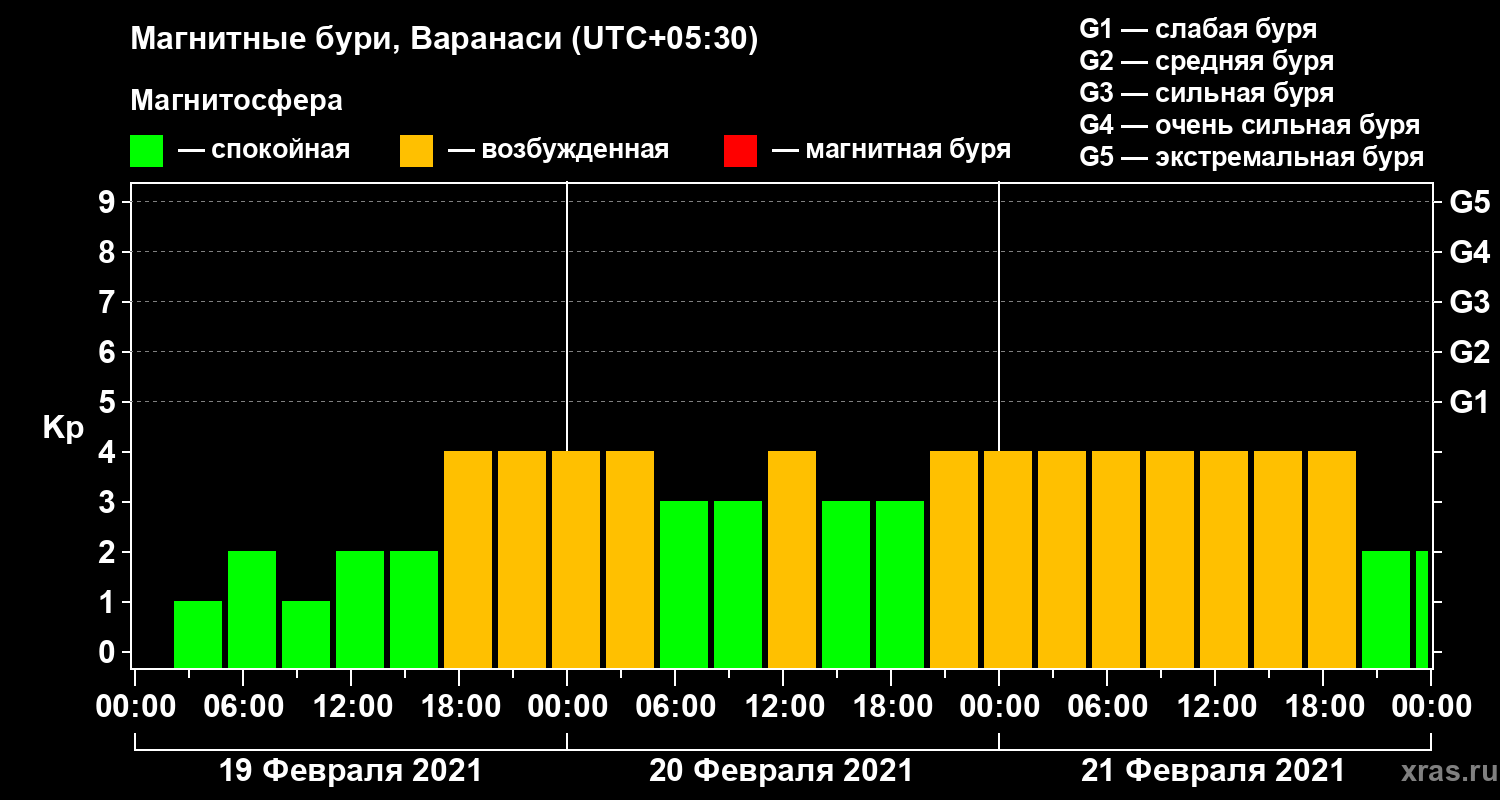Click the red 'магнитная буря' legend swatch
The height and width of the screenshot is (800, 1500).
pyautogui.click(x=740, y=151)
